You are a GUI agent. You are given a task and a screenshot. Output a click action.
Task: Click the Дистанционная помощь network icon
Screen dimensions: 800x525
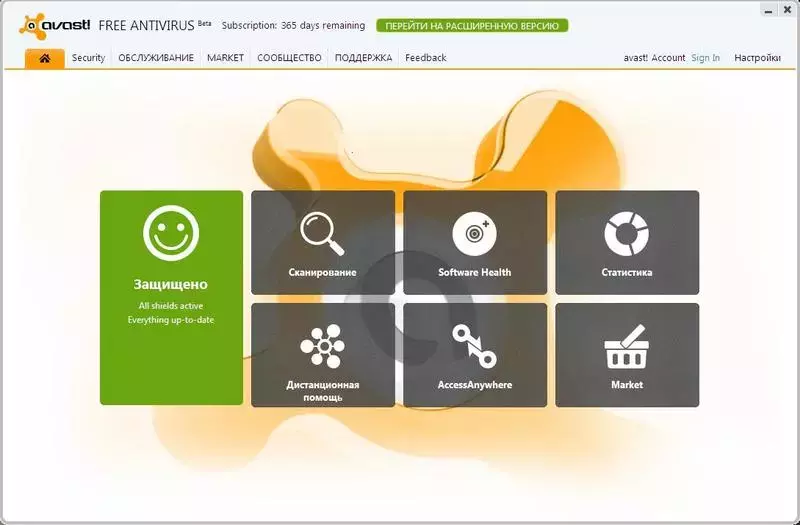tap(322, 346)
